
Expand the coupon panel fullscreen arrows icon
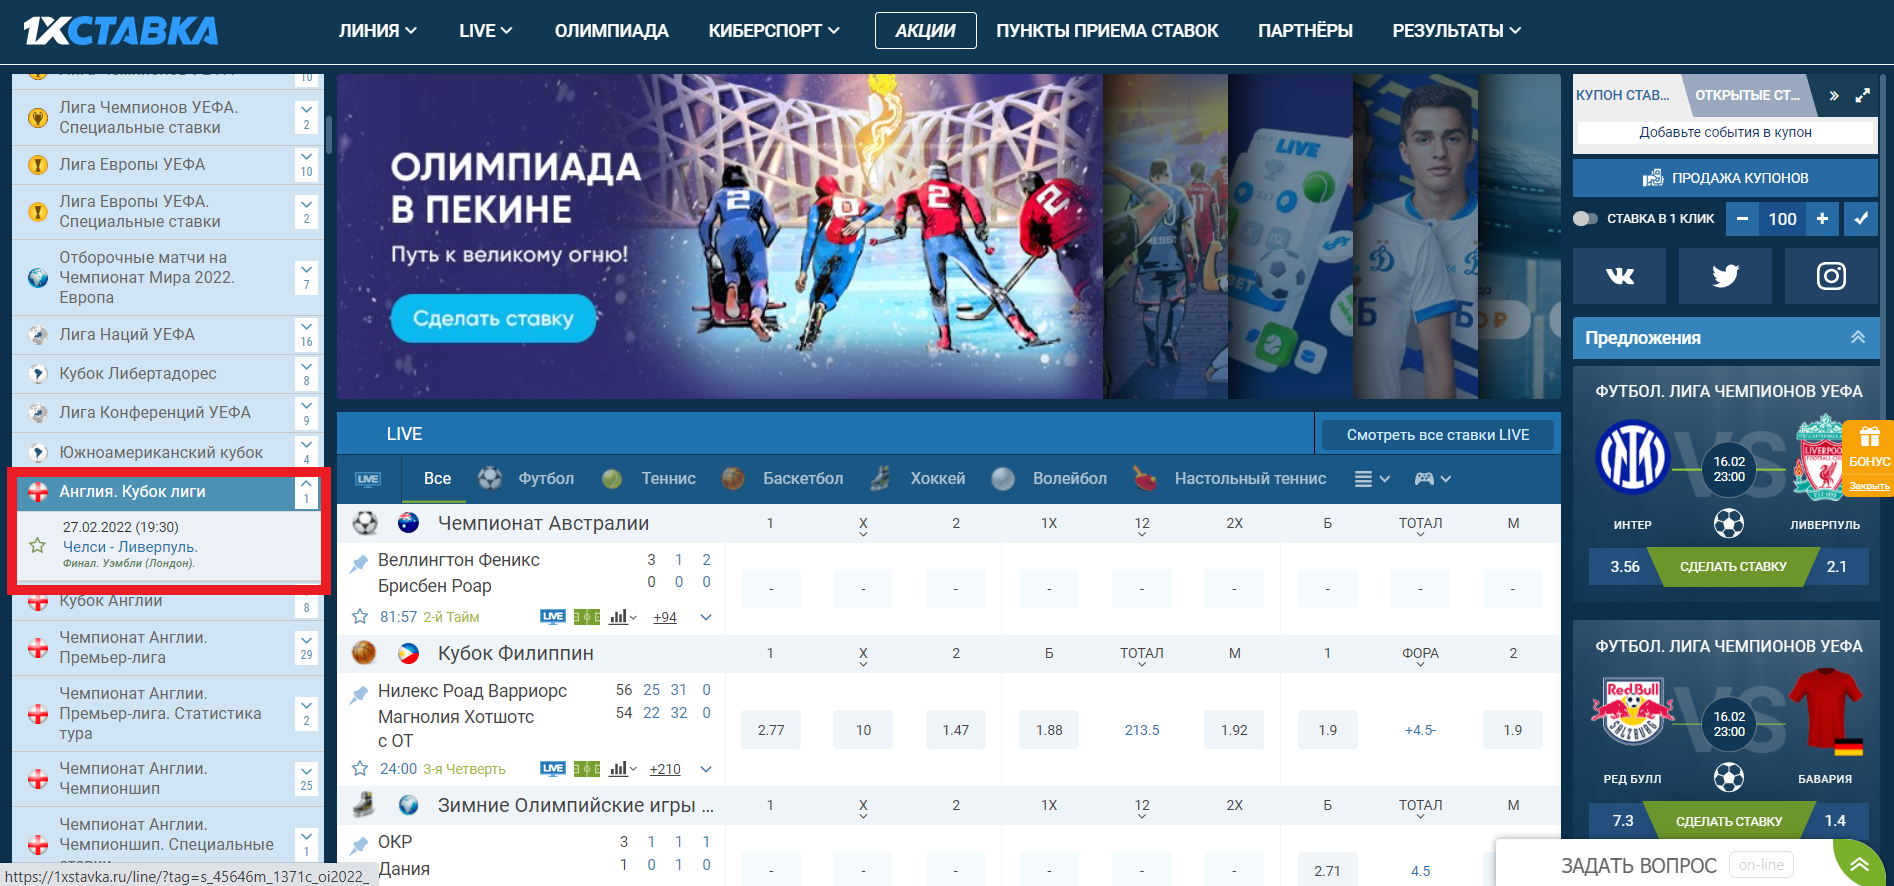coord(1862,96)
